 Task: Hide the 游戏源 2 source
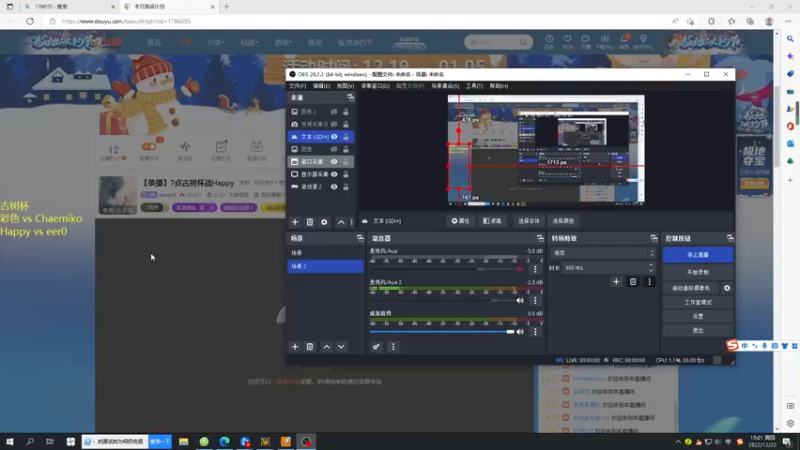click(x=334, y=187)
